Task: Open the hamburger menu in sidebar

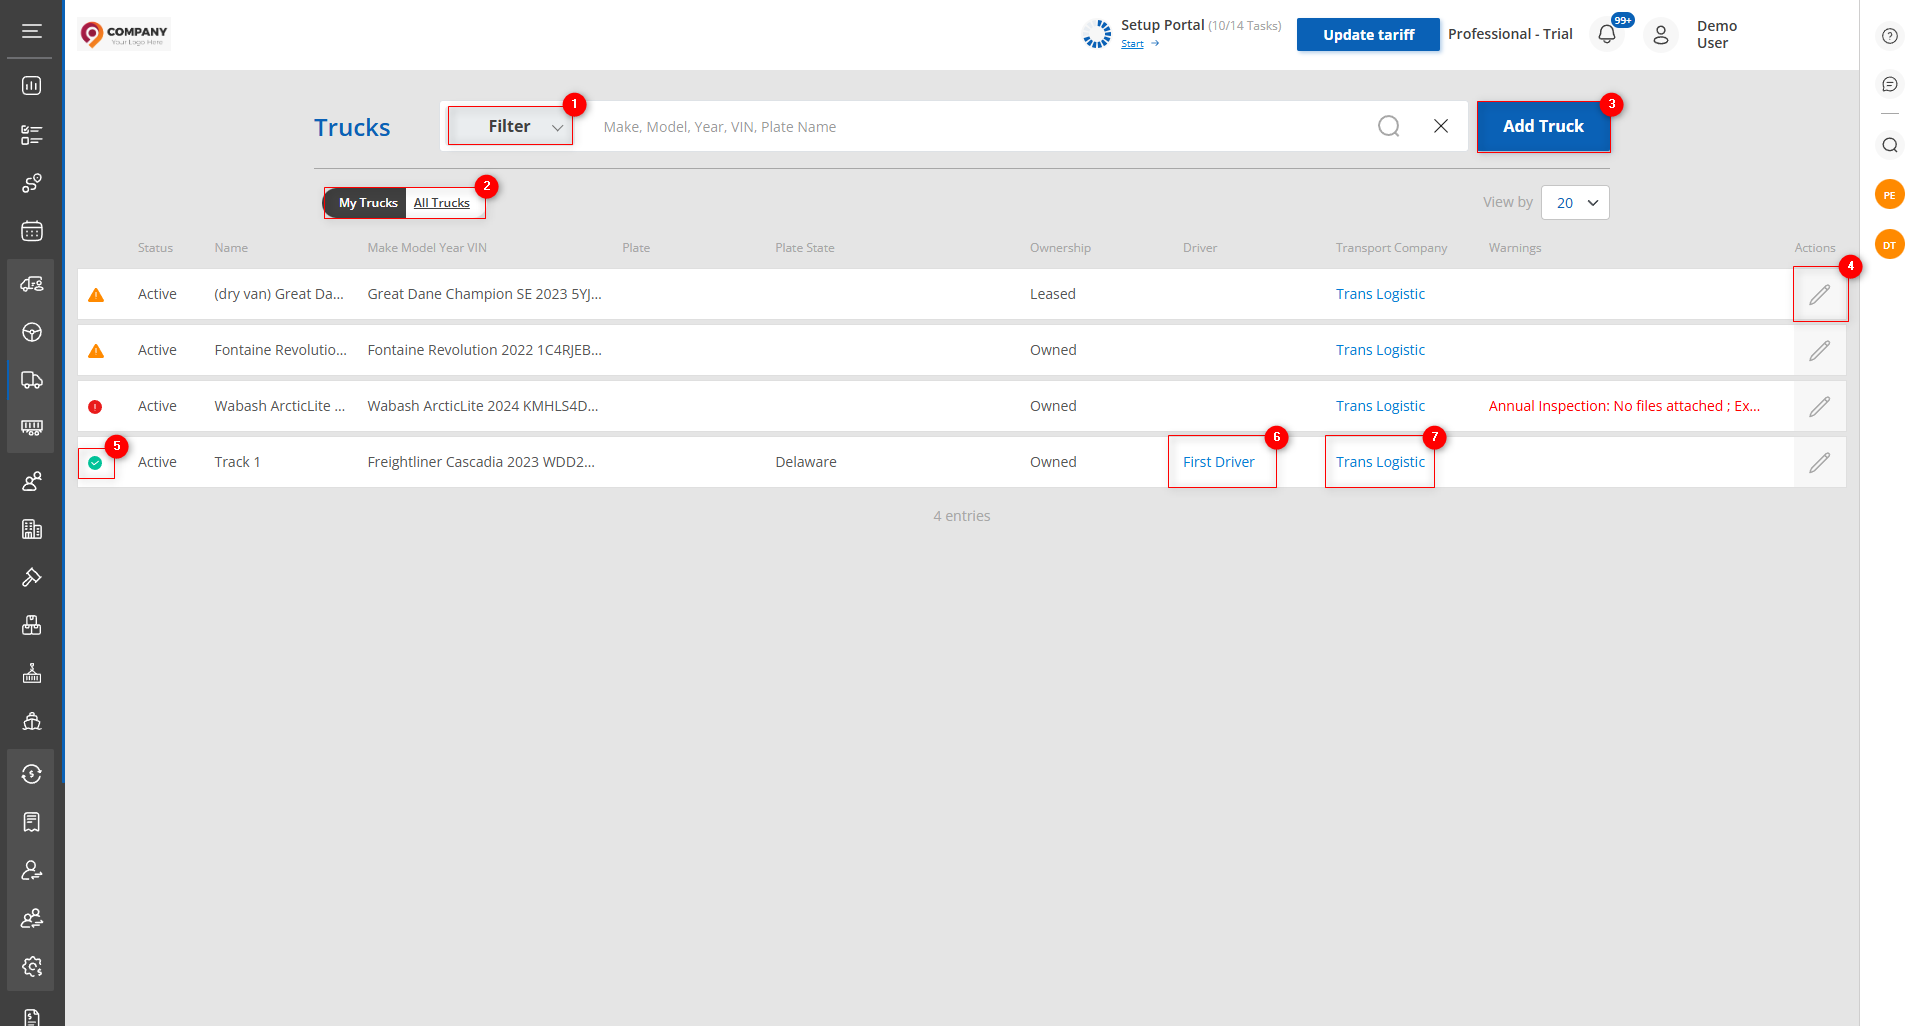Action: coord(32,31)
